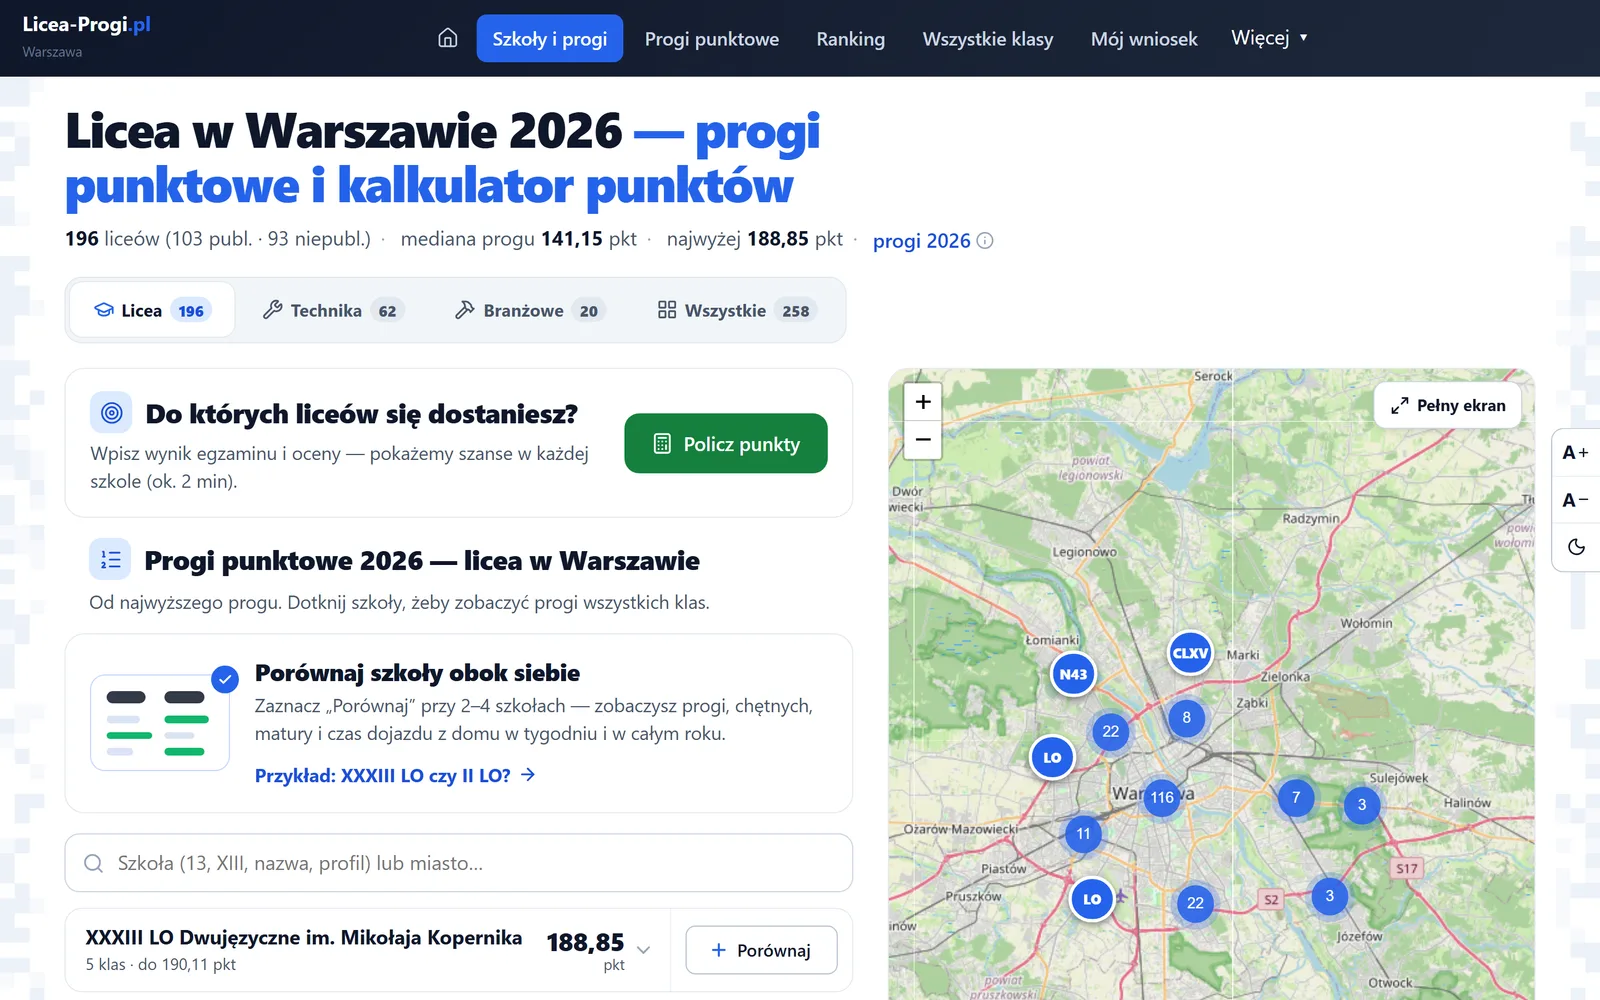Screen dimensions: 1600x1000
Task: Add XXXIII LO to comparison with Porównaj
Action: tap(761, 950)
